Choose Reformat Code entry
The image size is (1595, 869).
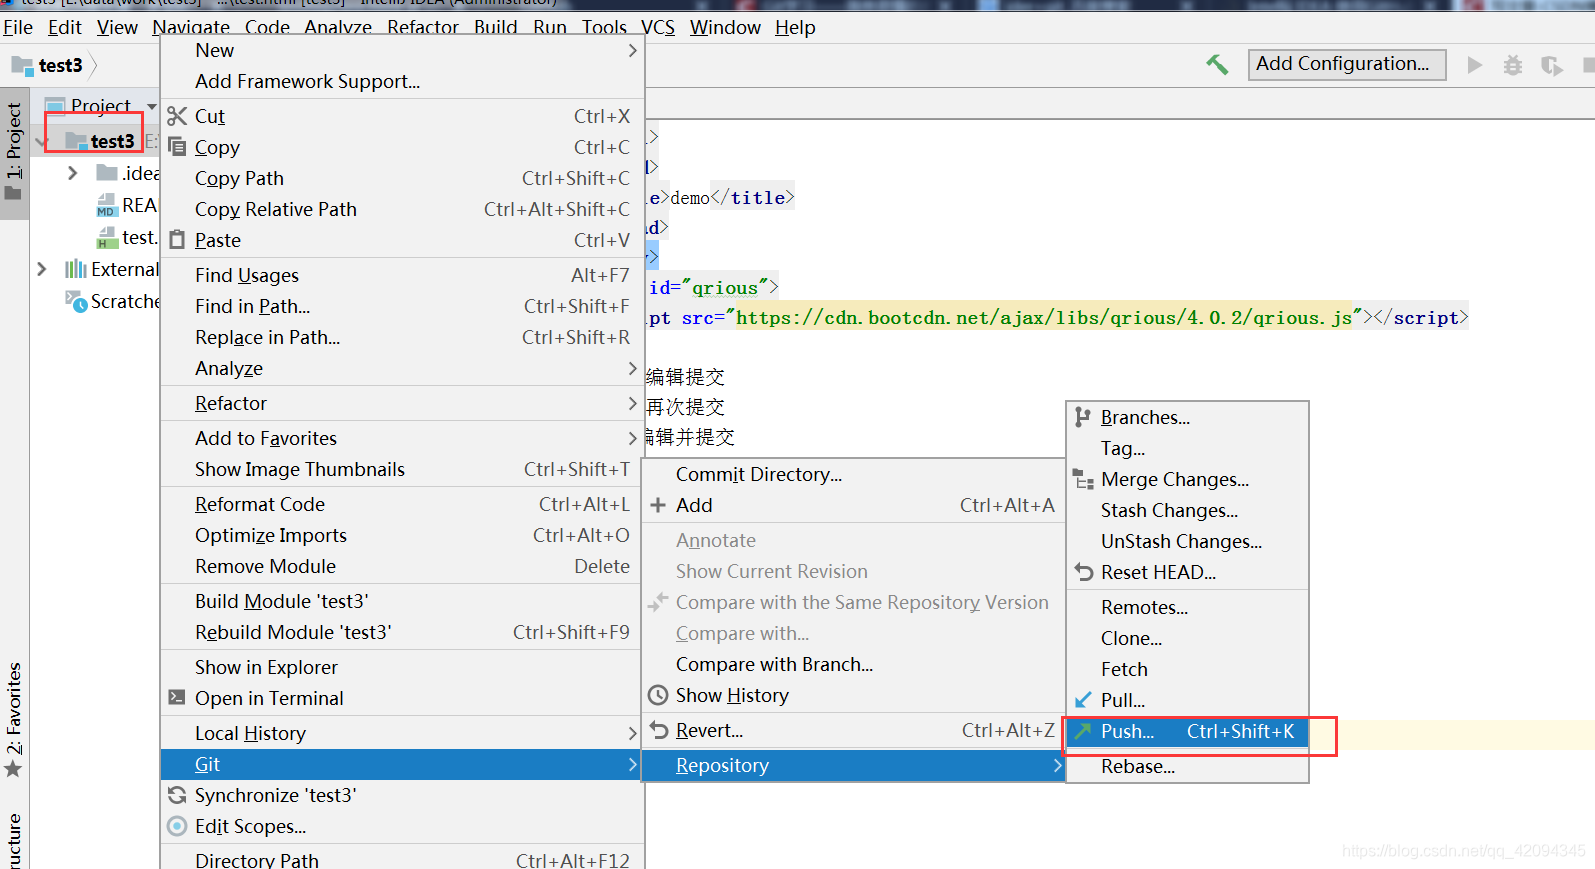click(400, 504)
